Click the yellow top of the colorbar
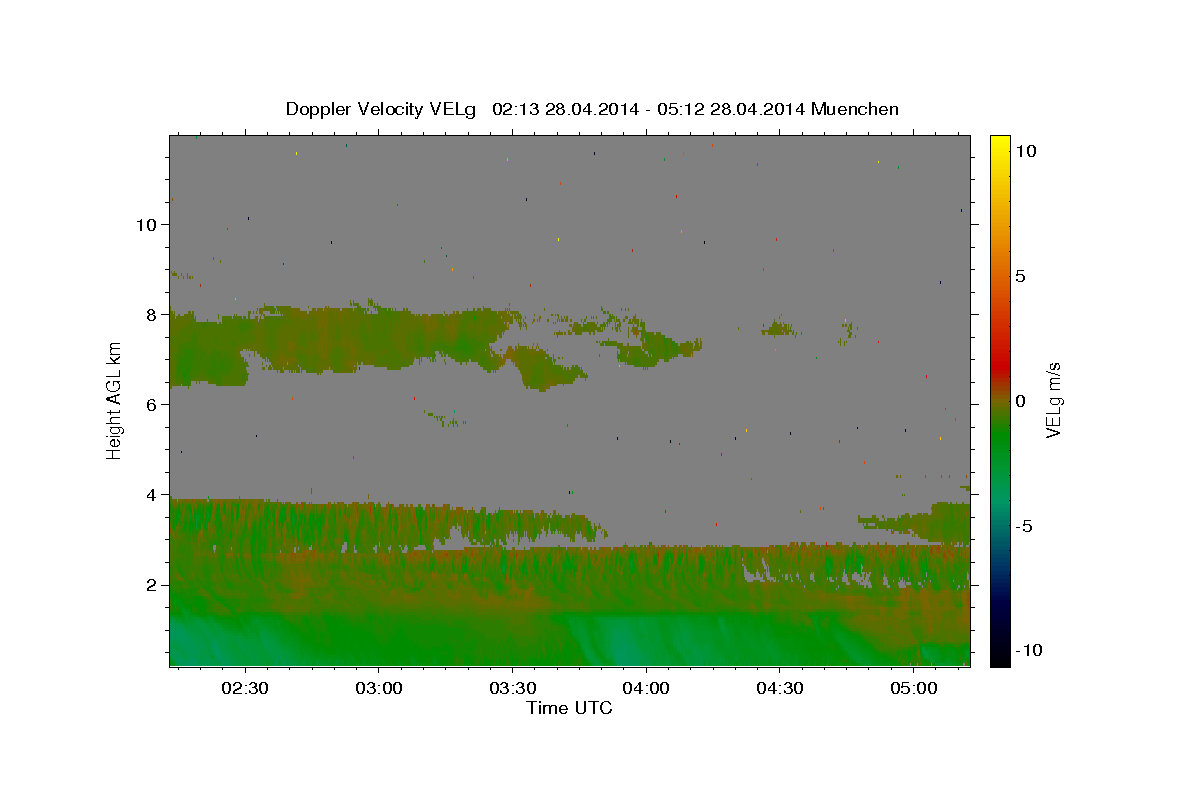This screenshot has height=800, width=1200. [1000, 145]
